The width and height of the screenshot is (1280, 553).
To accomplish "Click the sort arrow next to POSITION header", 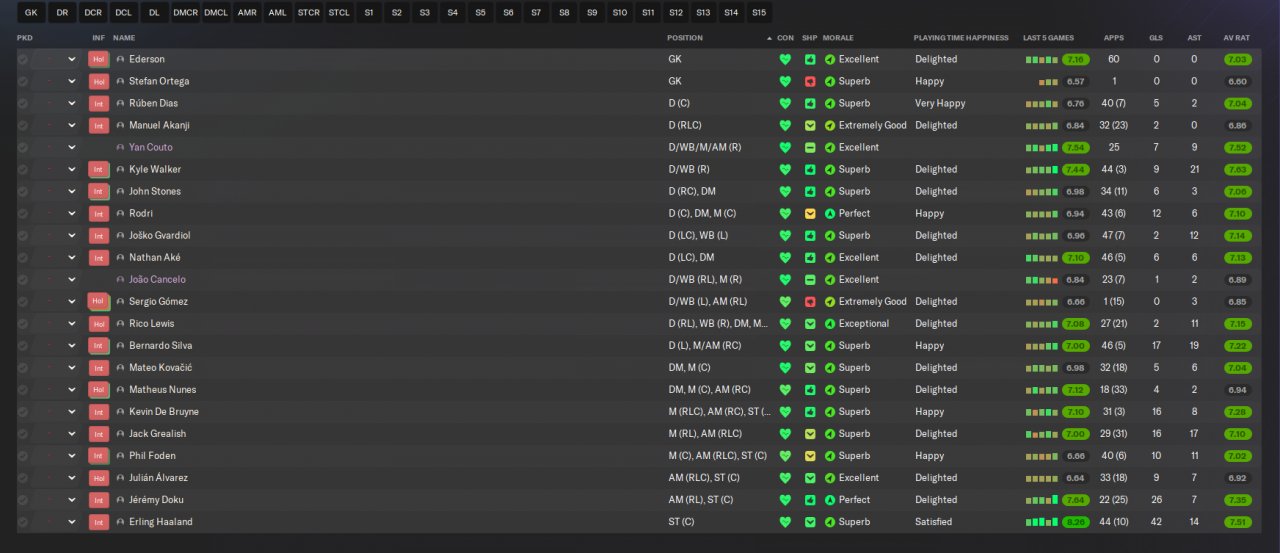I will [770, 38].
